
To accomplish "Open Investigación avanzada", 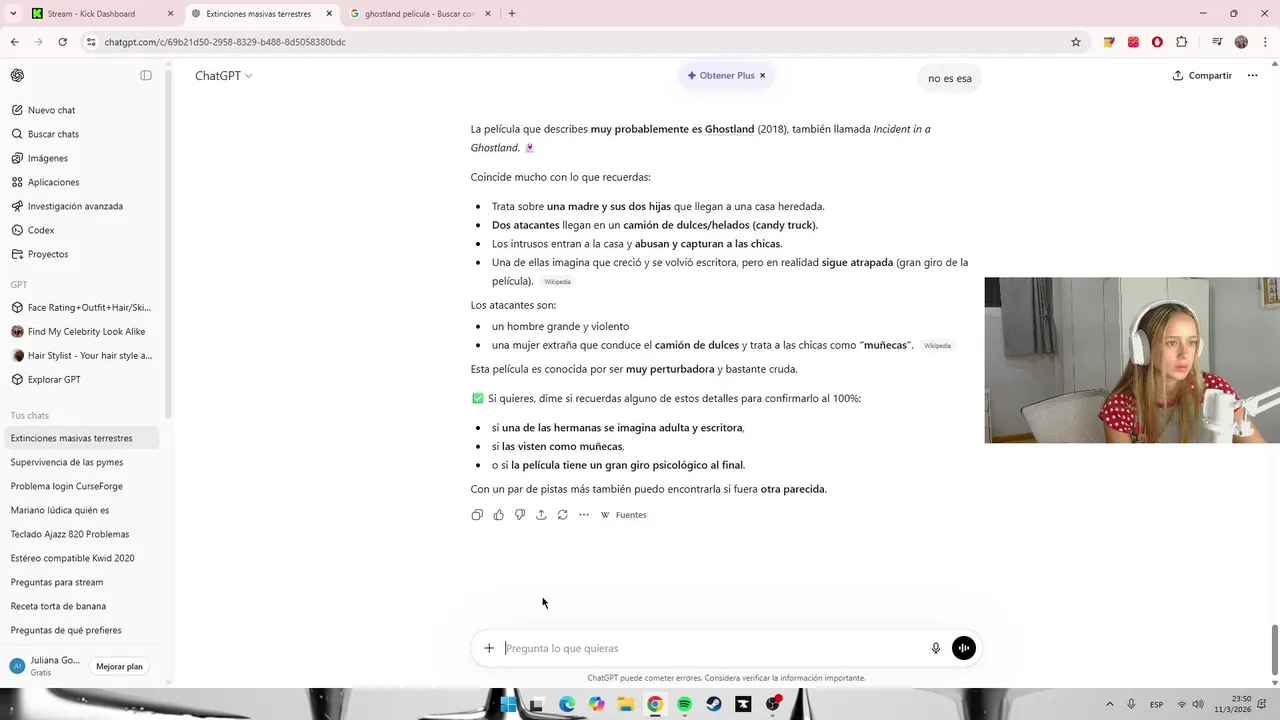I will (82, 206).
